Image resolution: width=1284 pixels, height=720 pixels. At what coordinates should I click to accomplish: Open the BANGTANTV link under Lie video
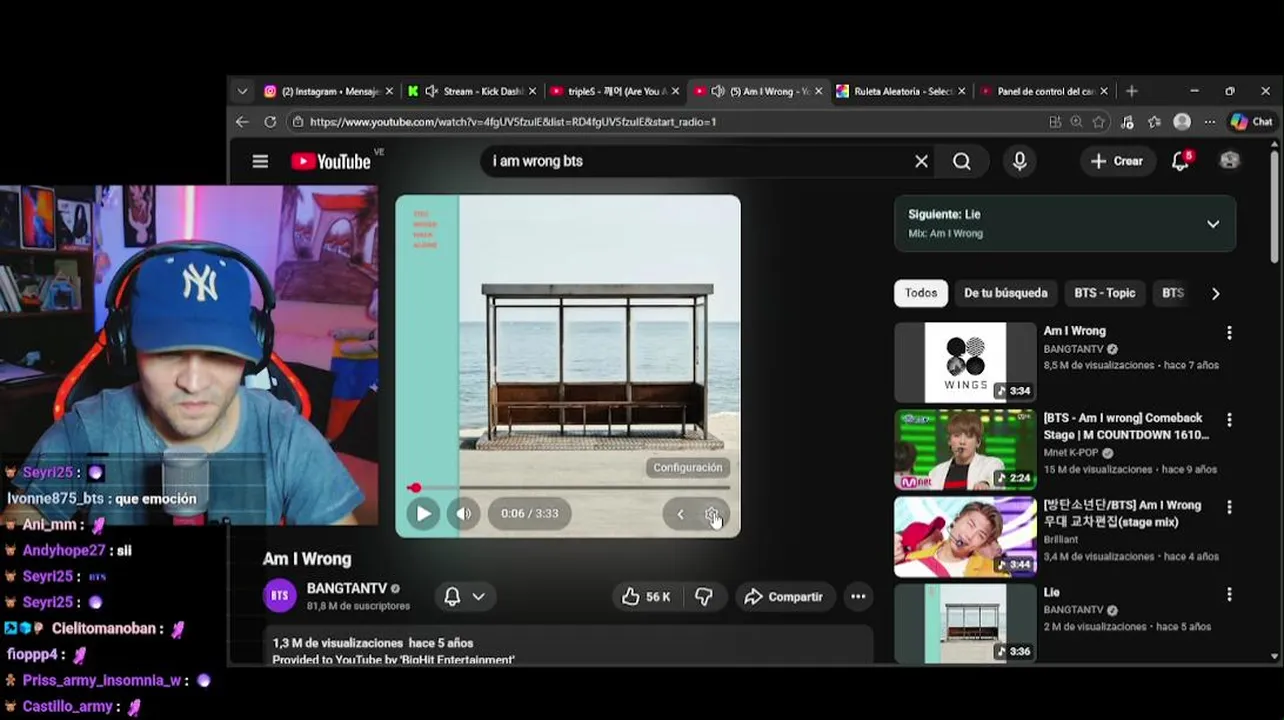(1074, 609)
